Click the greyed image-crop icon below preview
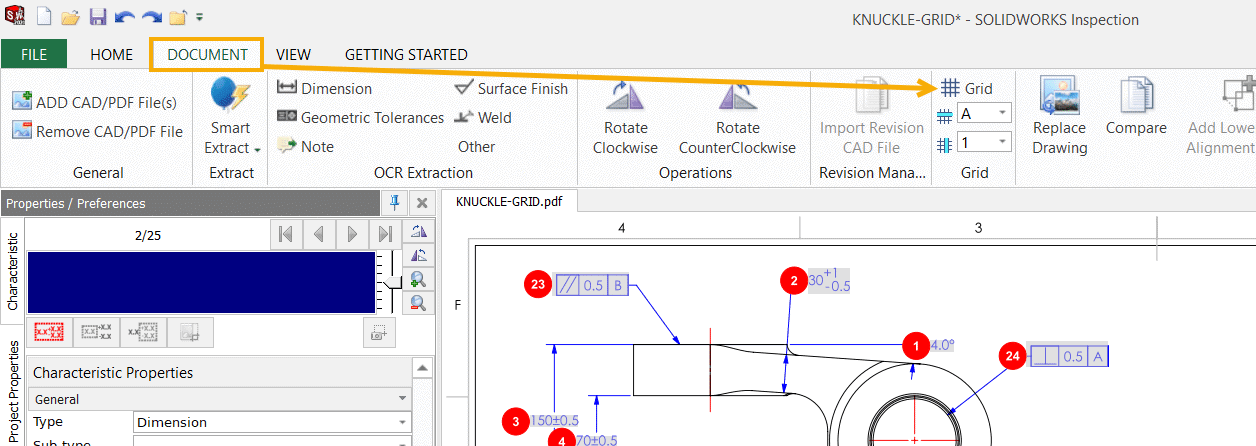 pyautogui.click(x=189, y=332)
